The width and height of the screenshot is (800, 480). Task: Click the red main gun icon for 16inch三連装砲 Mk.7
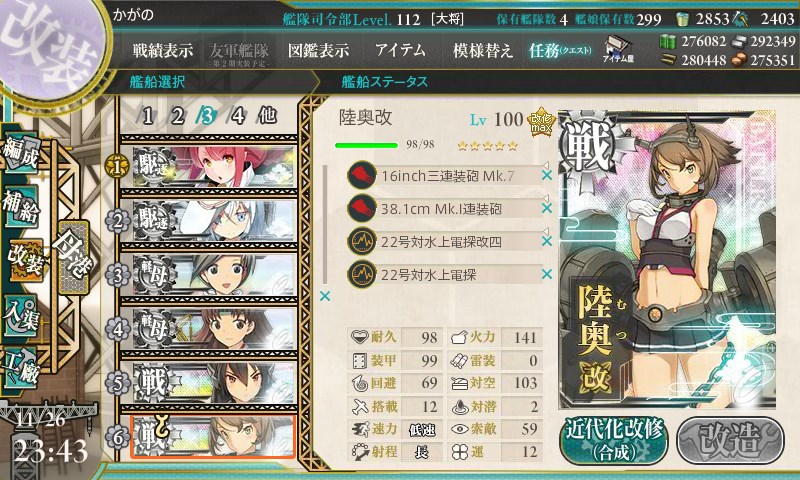(362, 175)
